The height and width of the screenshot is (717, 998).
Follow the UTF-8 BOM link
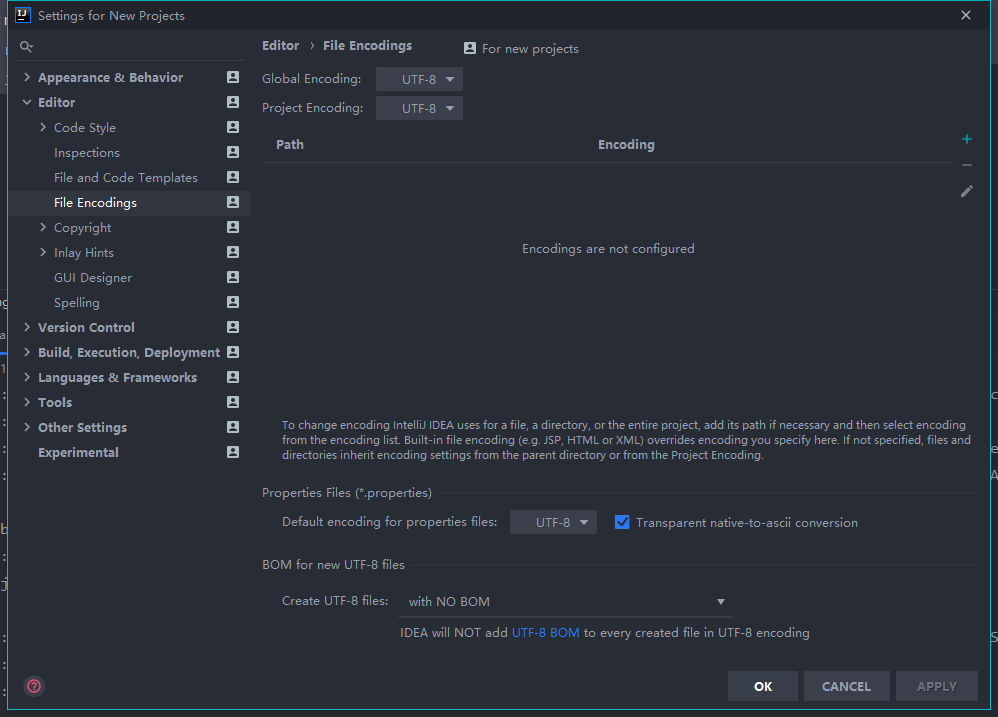(545, 632)
